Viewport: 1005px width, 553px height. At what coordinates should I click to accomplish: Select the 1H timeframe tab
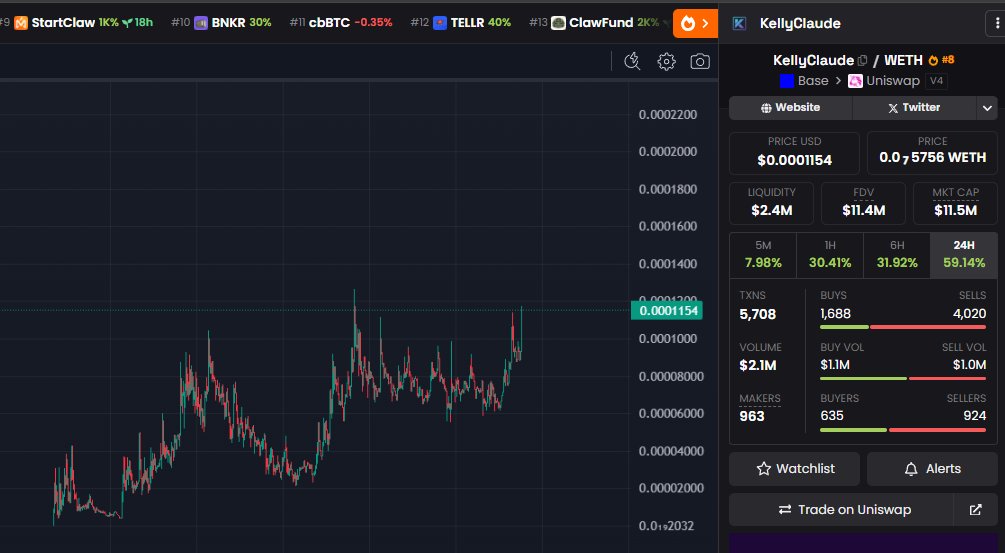pyautogui.click(x=830, y=254)
